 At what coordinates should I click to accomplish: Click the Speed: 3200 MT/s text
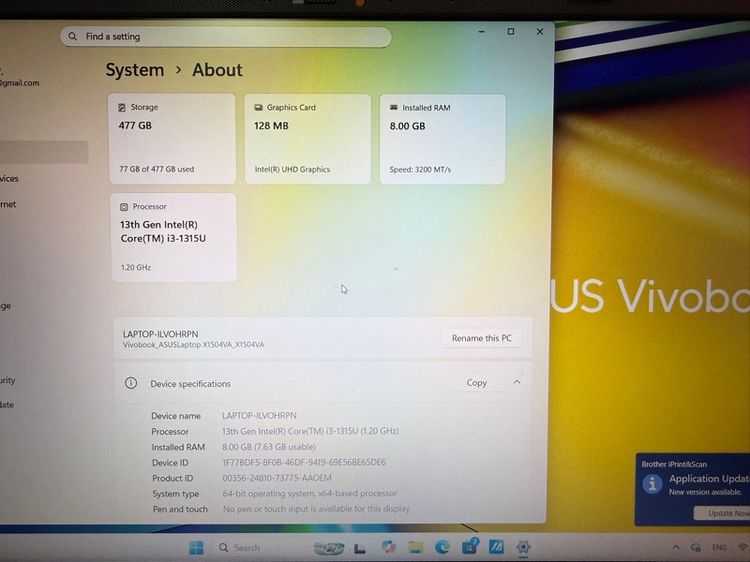[x=420, y=169]
